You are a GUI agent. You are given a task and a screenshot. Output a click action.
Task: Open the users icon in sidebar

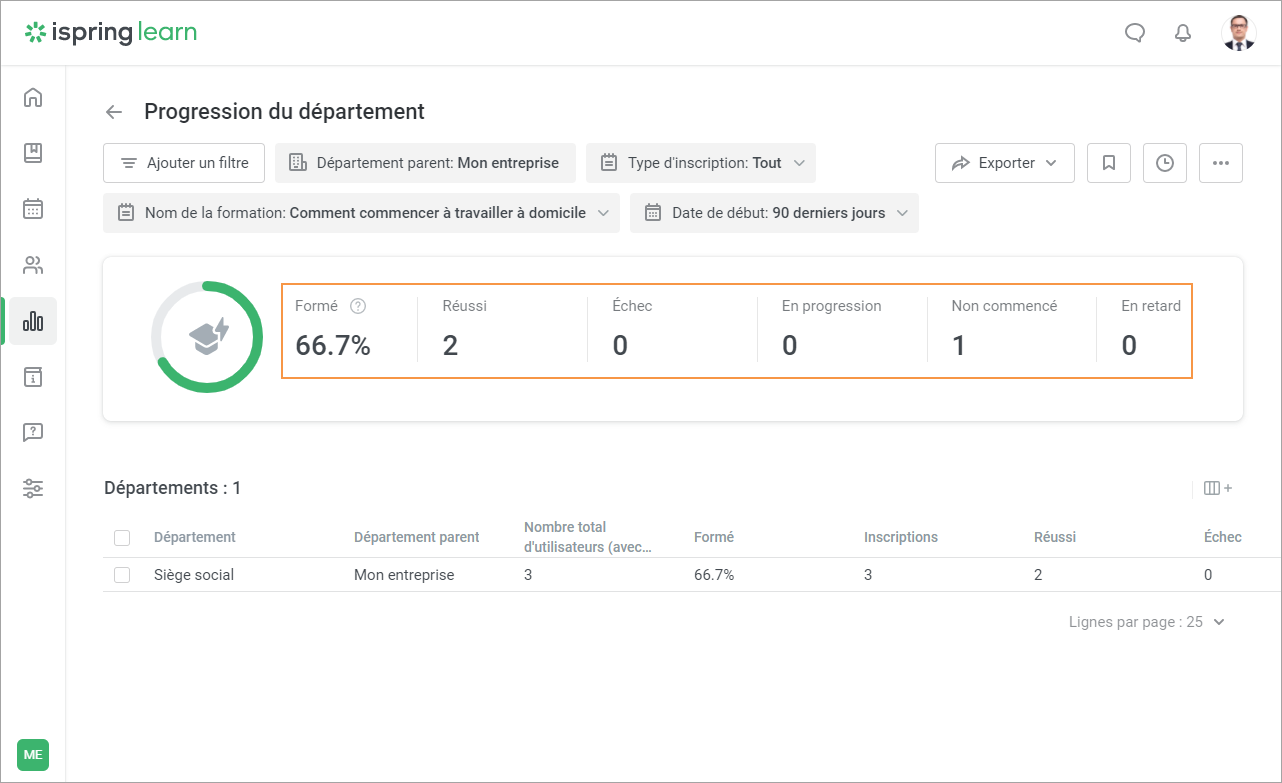(33, 265)
